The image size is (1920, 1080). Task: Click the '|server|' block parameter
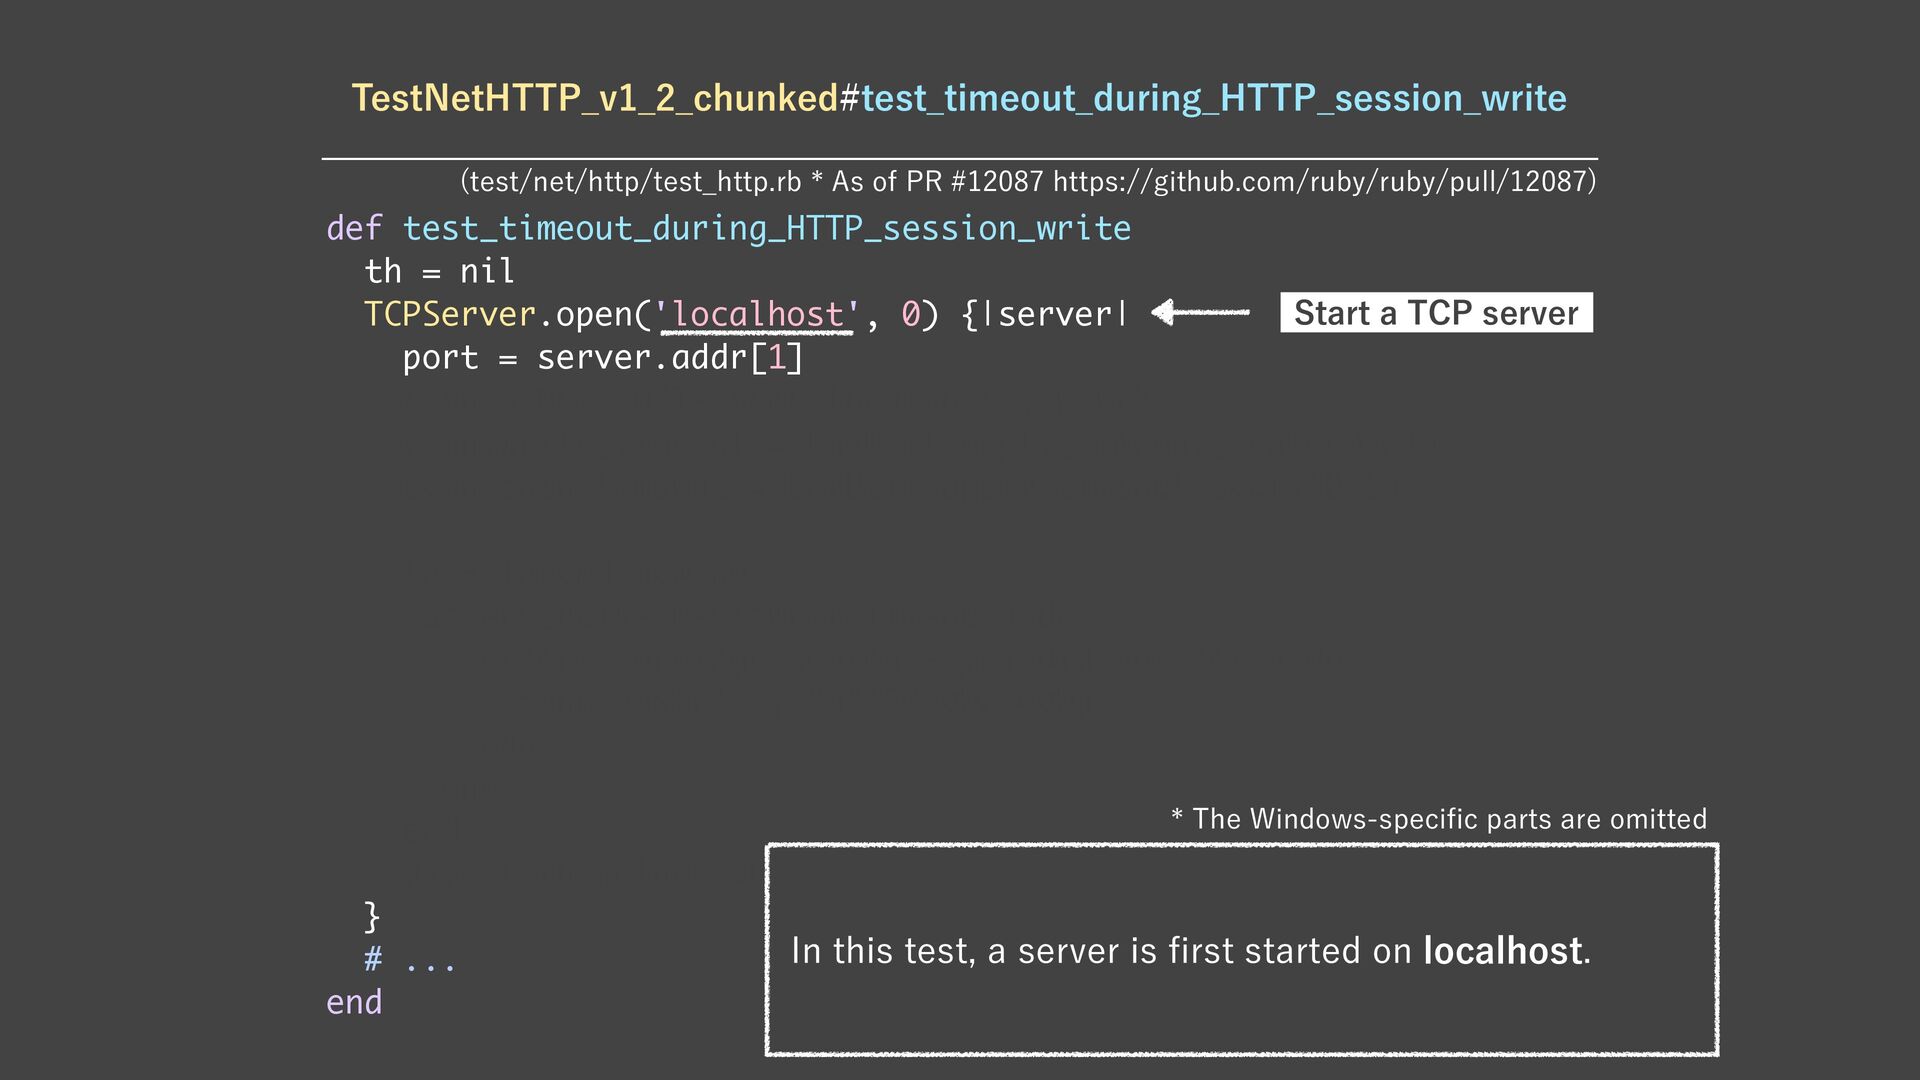click(1056, 315)
